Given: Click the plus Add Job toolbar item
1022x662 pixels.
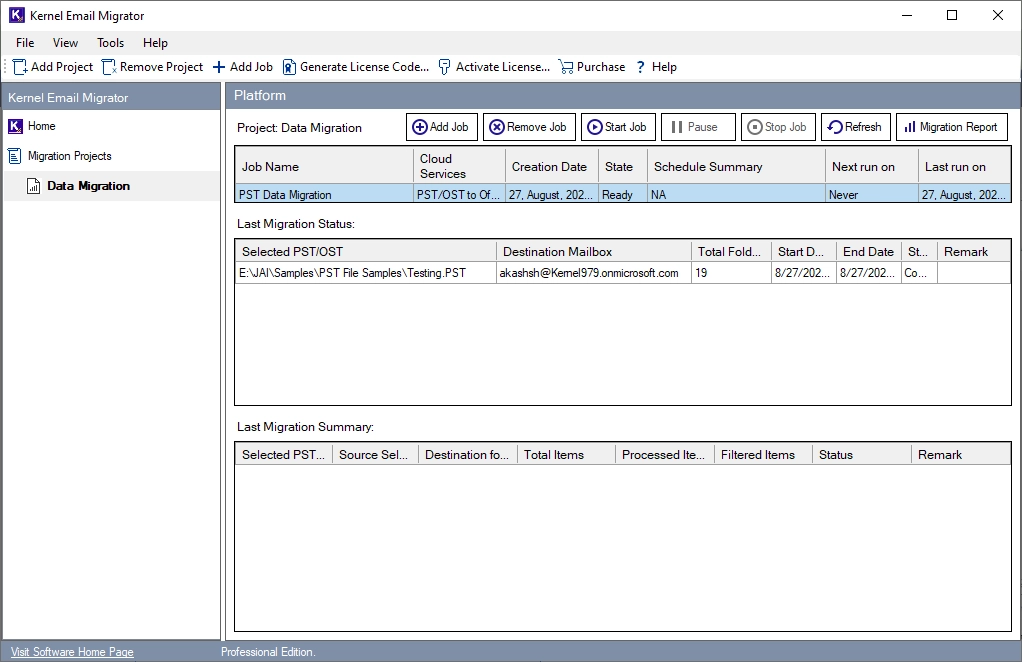Looking at the screenshot, I should [x=242, y=67].
